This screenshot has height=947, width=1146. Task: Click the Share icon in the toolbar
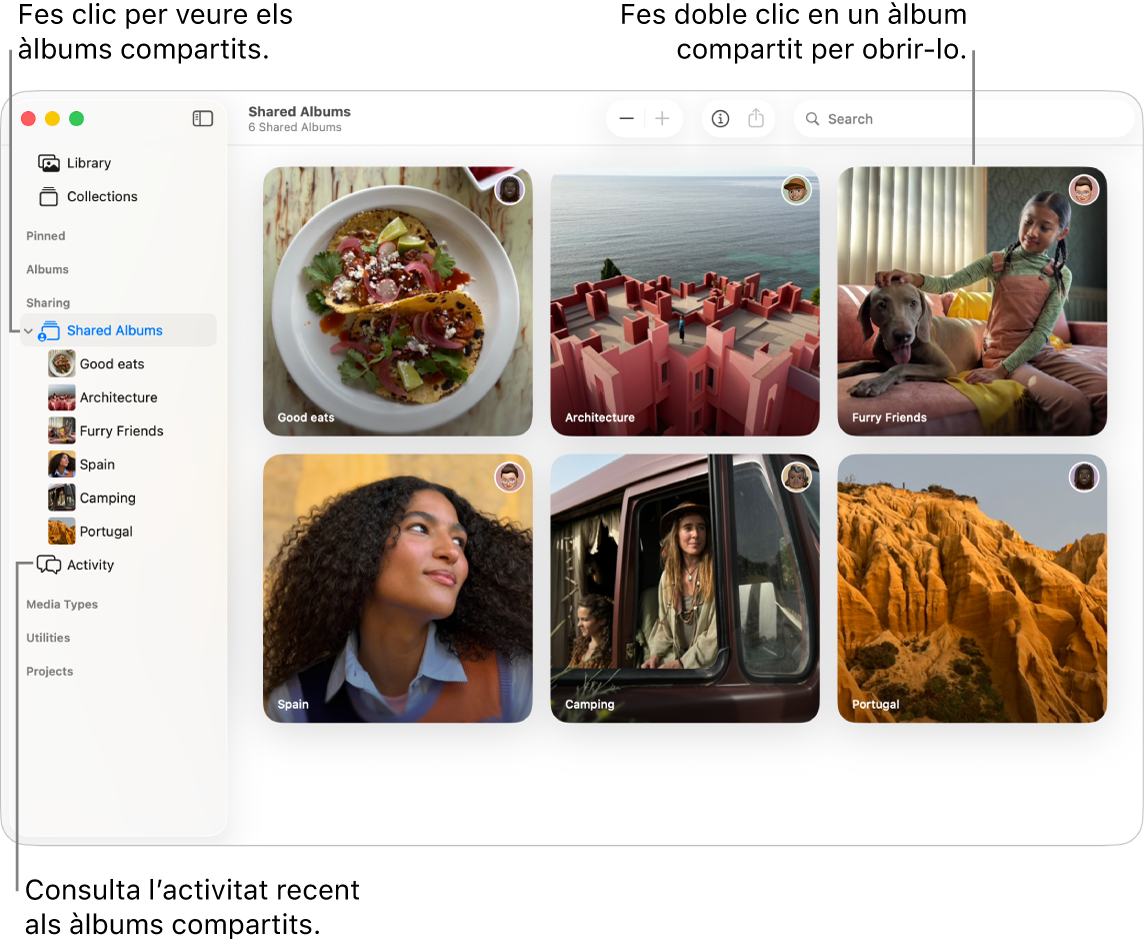(756, 118)
